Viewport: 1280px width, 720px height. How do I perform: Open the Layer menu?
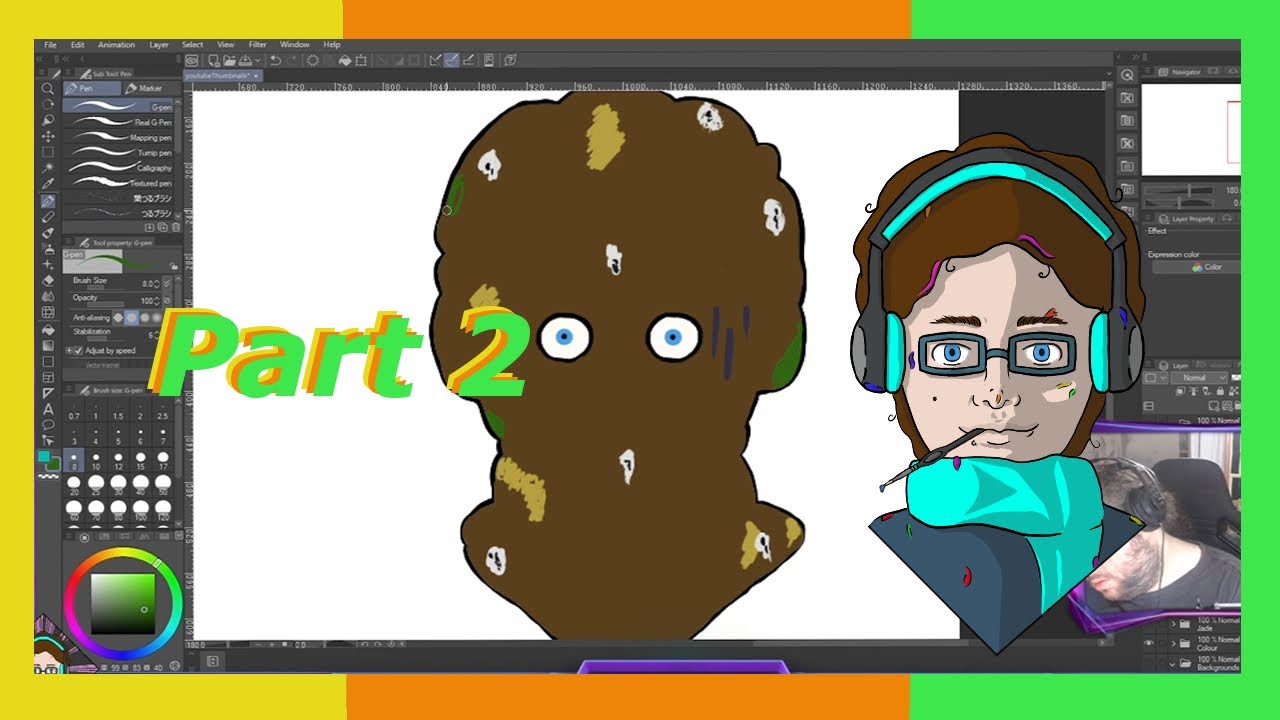point(159,45)
